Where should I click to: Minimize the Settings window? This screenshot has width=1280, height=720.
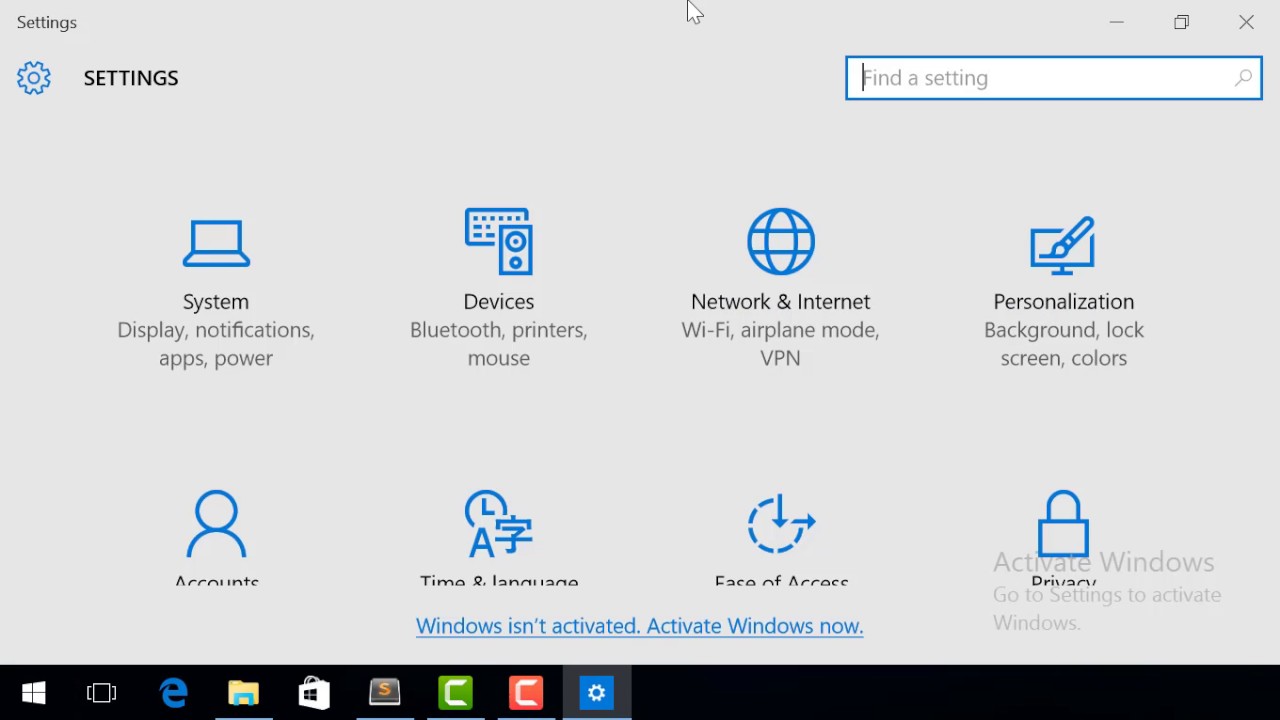pyautogui.click(x=1117, y=22)
